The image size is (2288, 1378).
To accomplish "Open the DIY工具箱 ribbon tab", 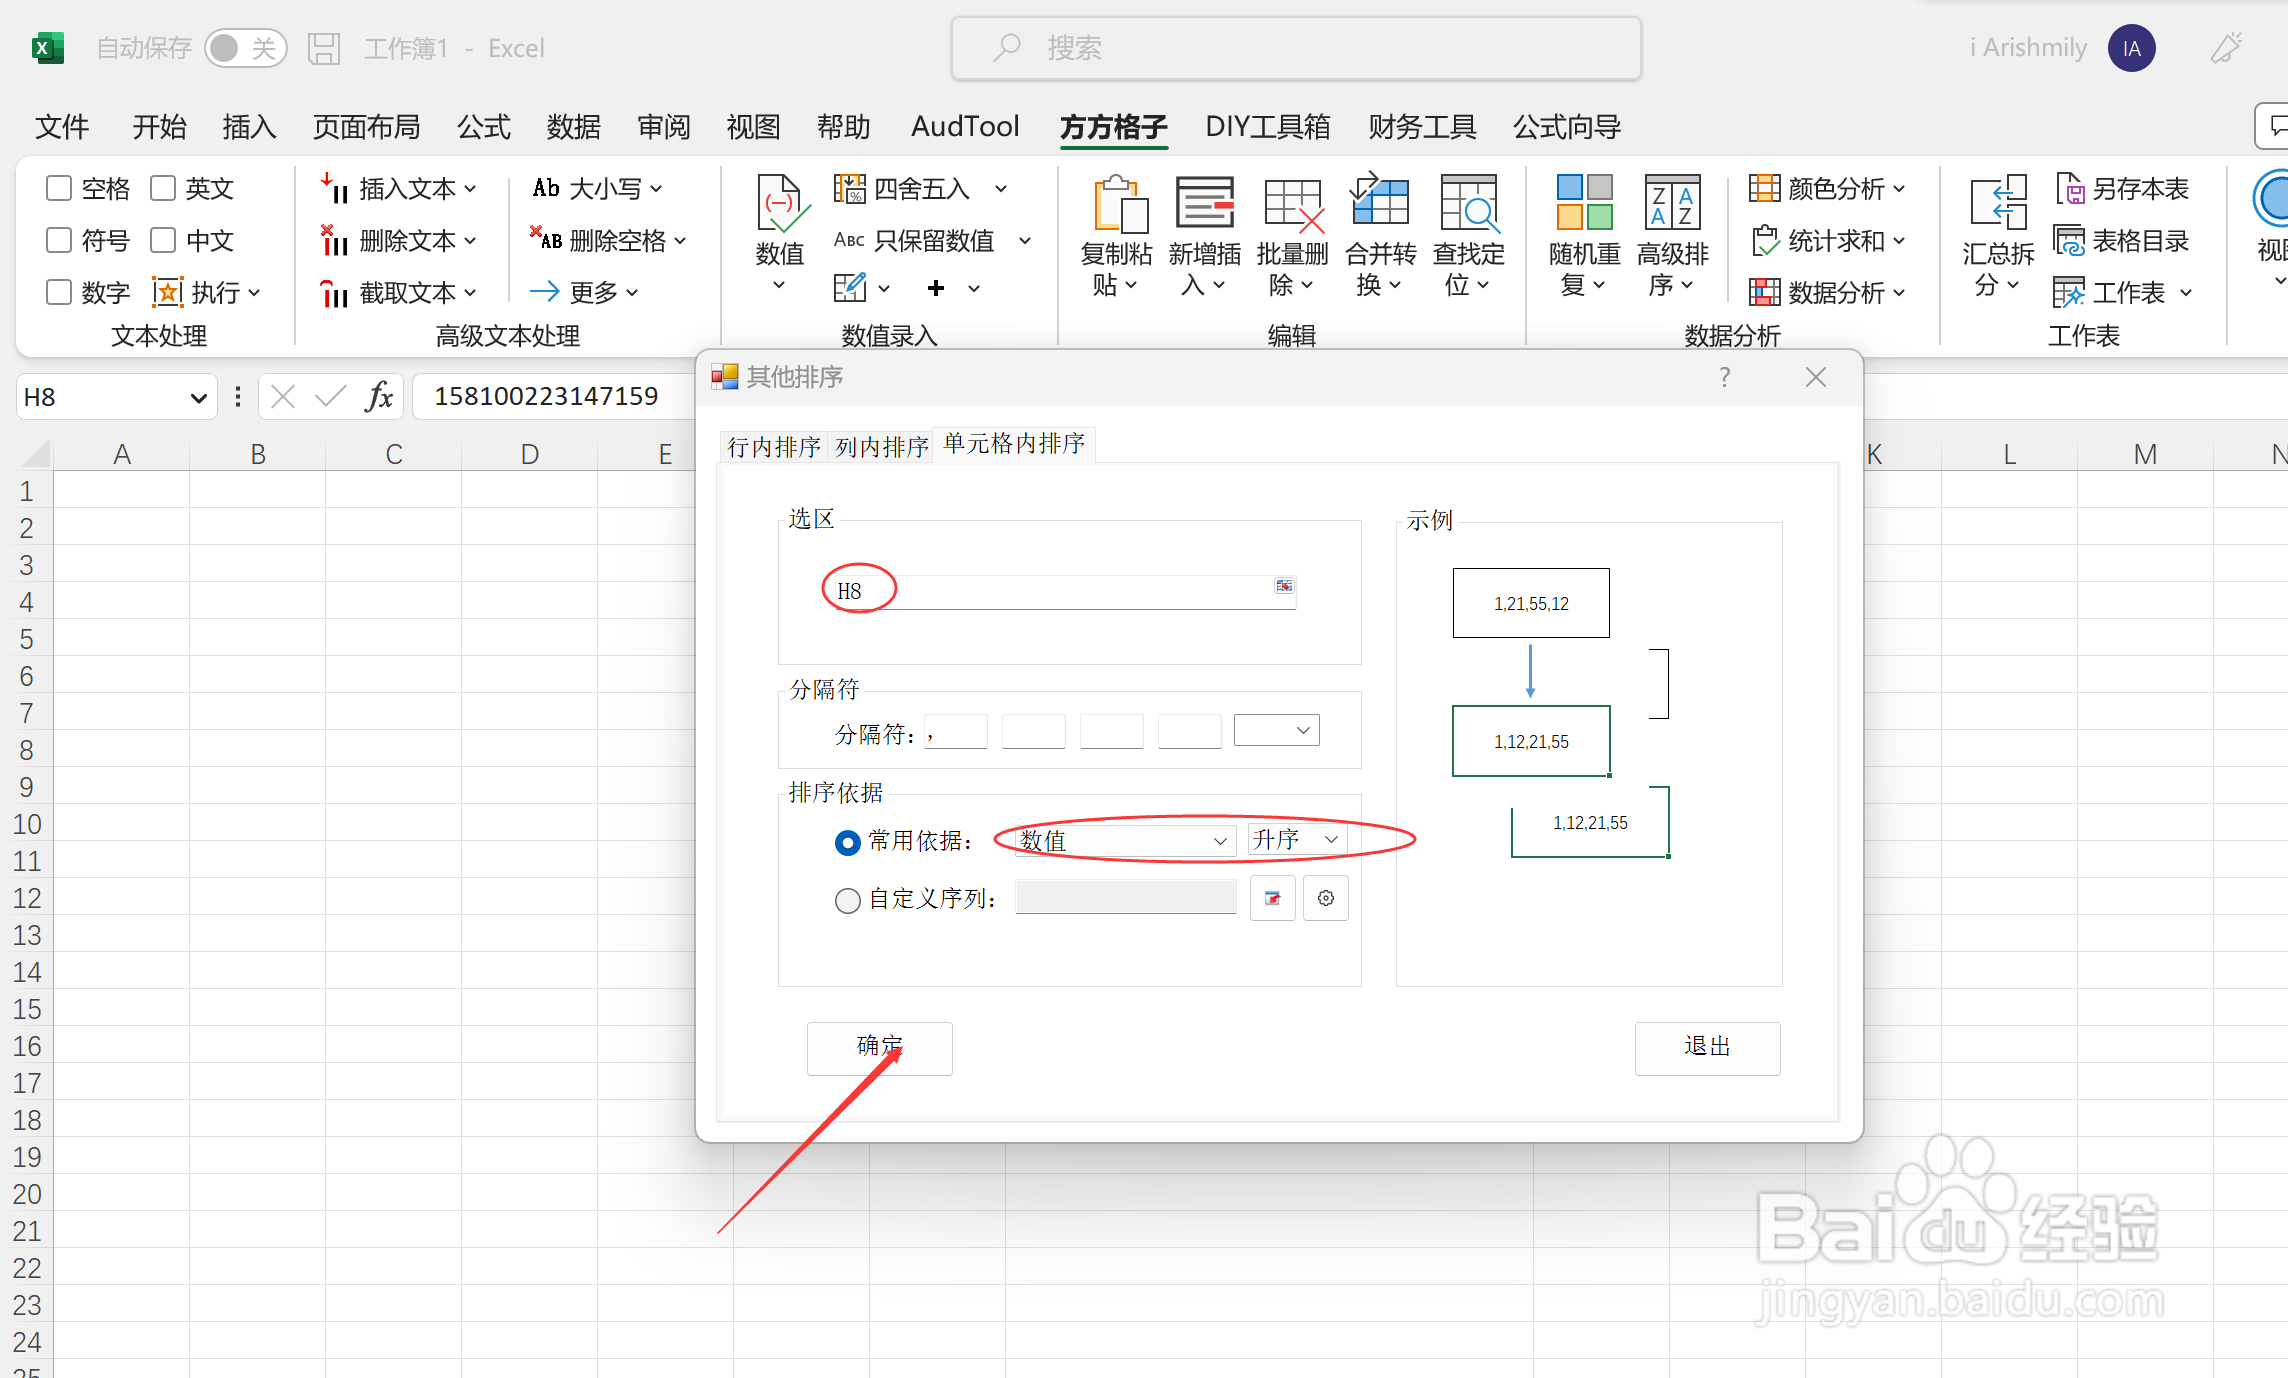I will 1267,127.
